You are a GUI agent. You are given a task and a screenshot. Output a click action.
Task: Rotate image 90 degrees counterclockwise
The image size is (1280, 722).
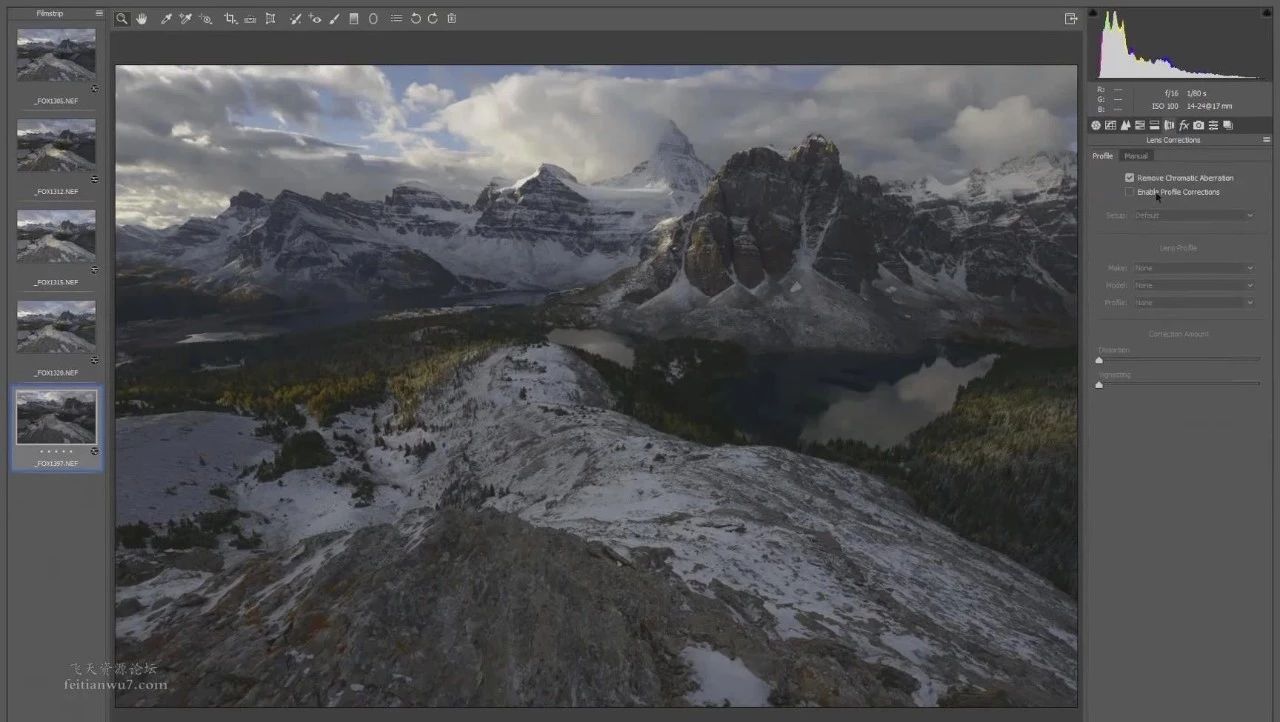point(415,19)
